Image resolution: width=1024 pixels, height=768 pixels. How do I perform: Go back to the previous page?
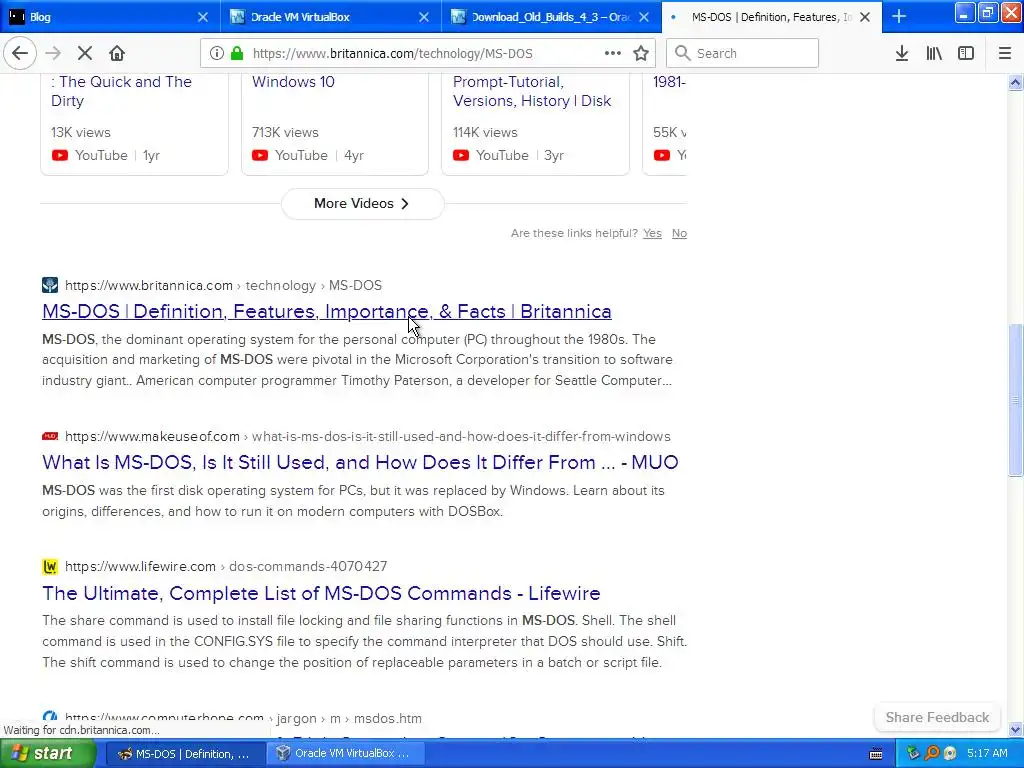20,54
